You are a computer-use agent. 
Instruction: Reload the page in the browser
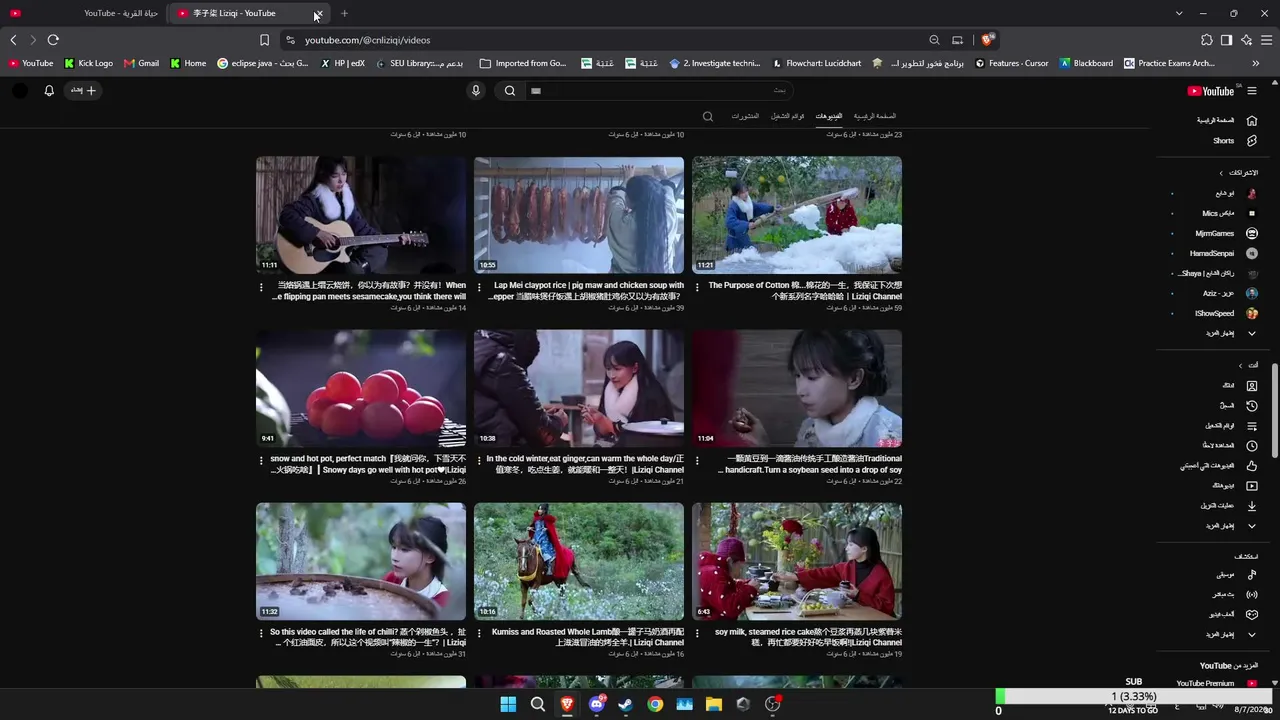(53, 40)
